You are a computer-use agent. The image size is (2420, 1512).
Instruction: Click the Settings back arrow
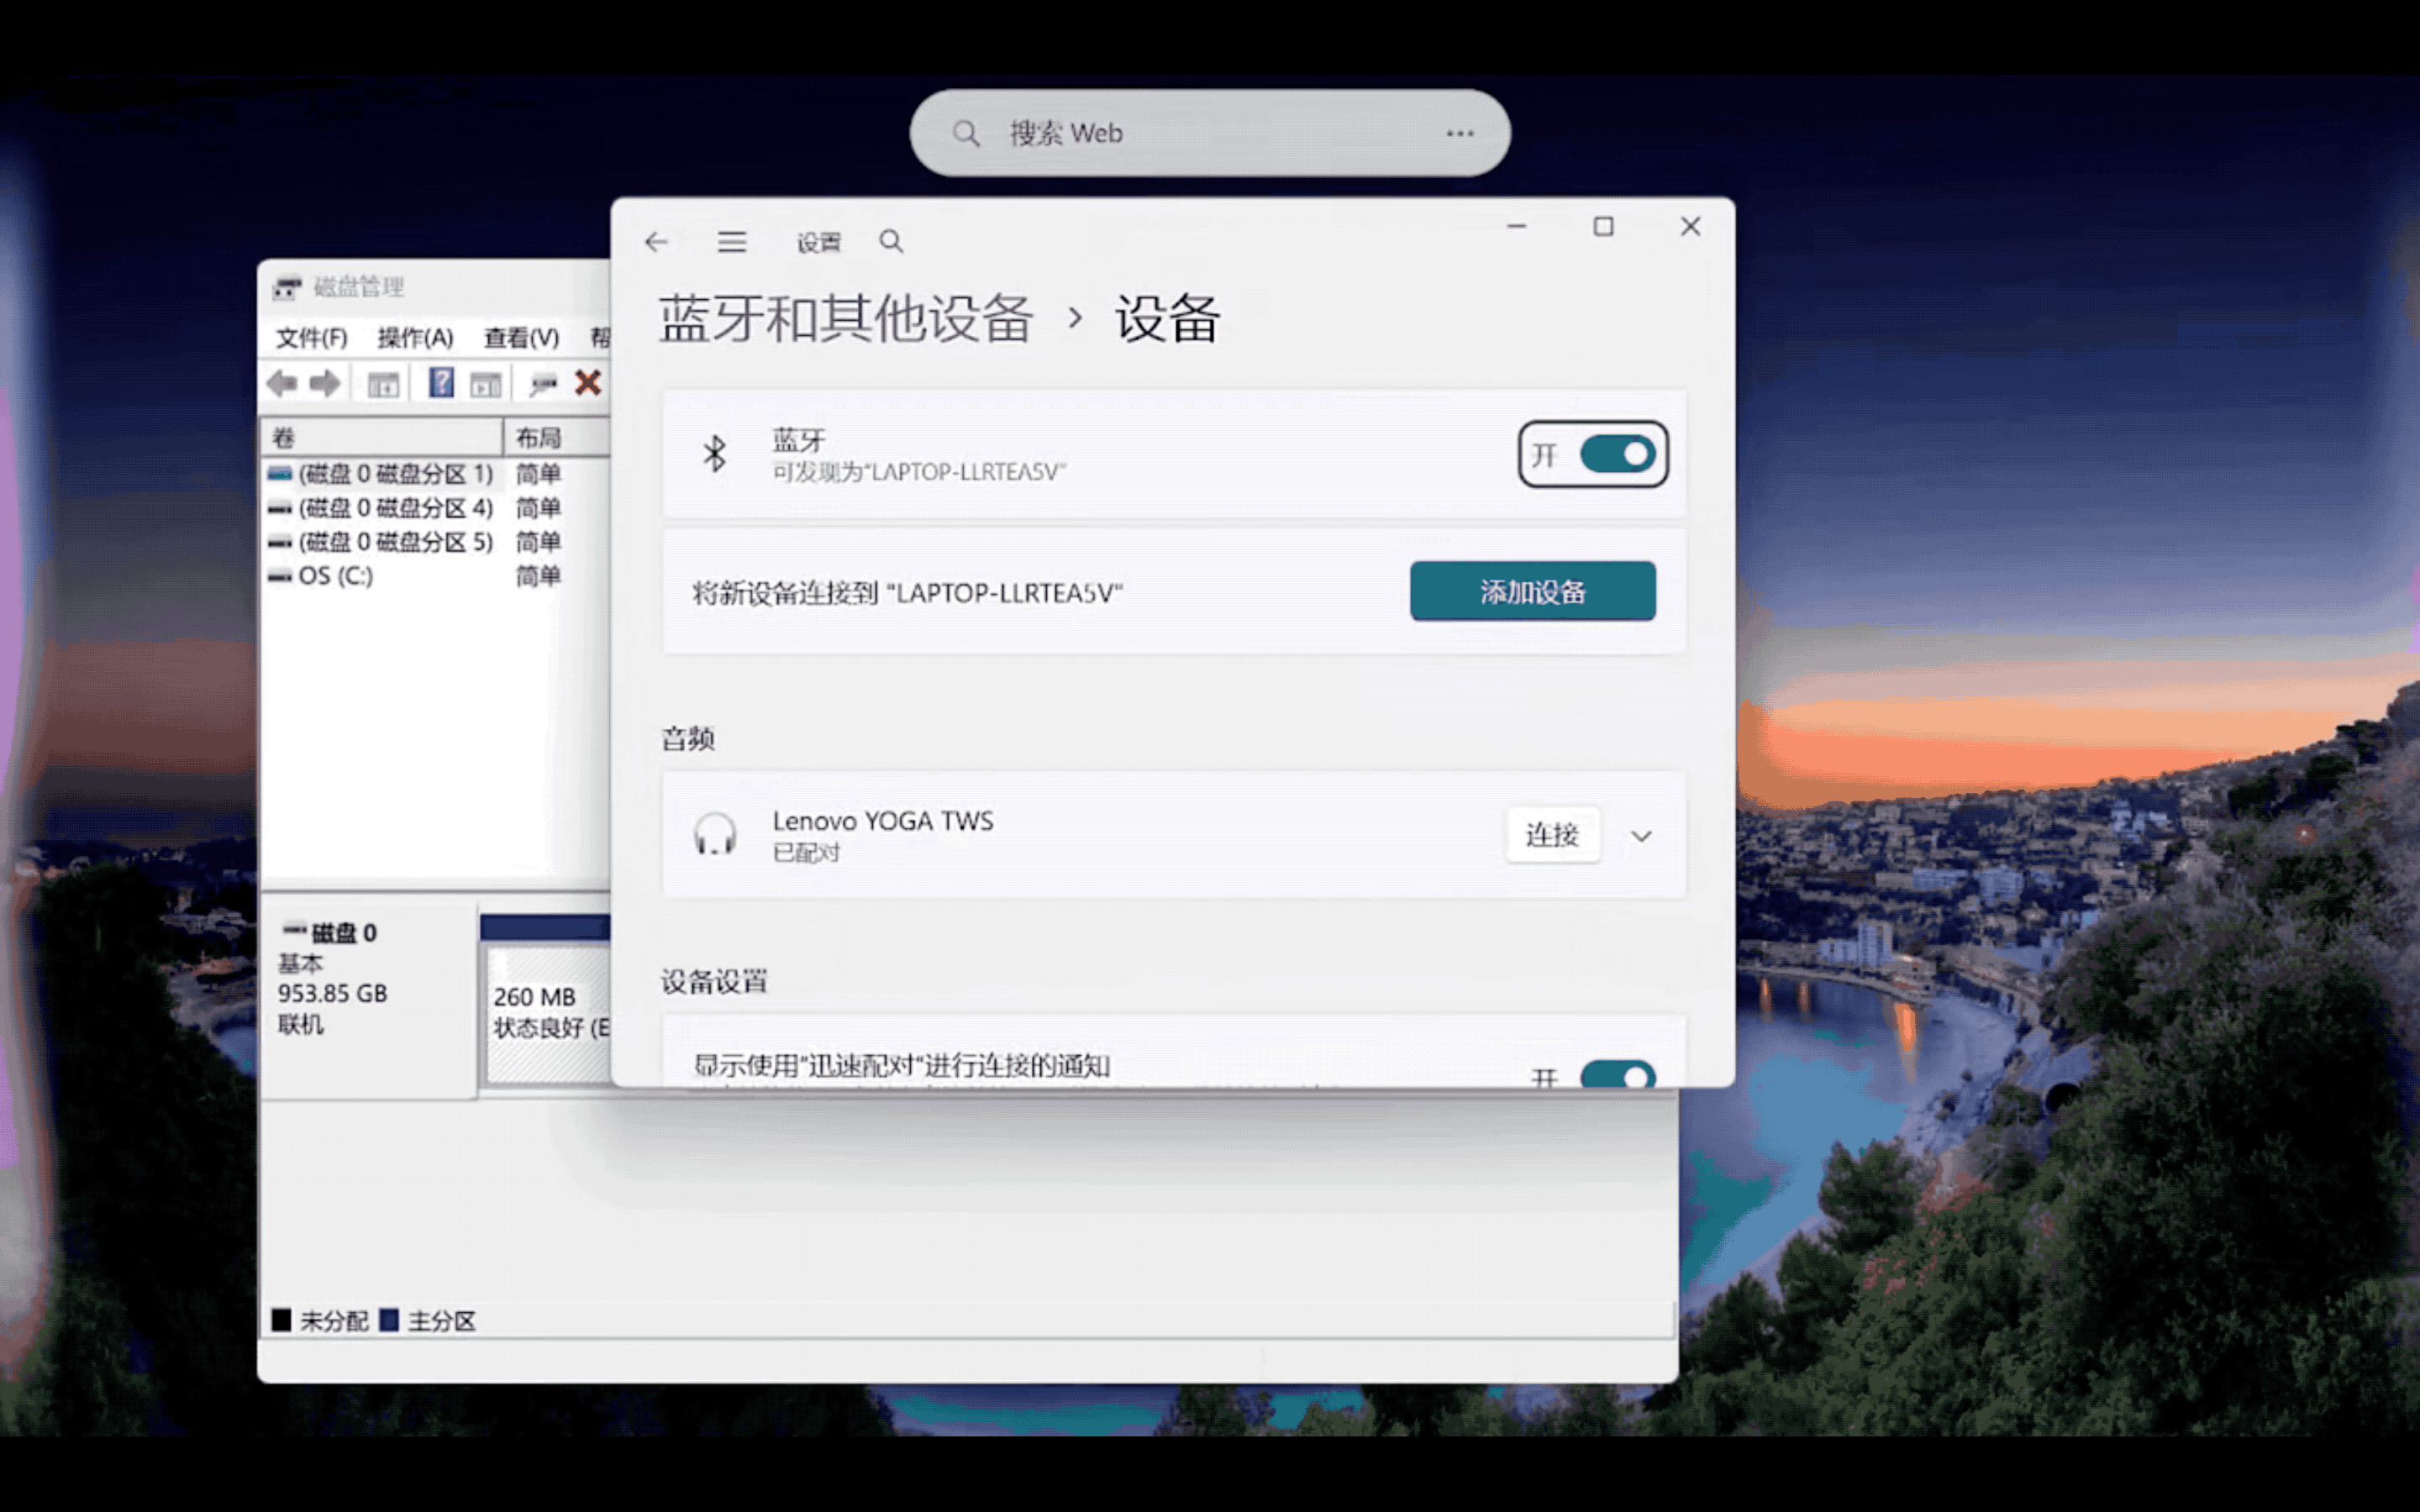coord(656,242)
